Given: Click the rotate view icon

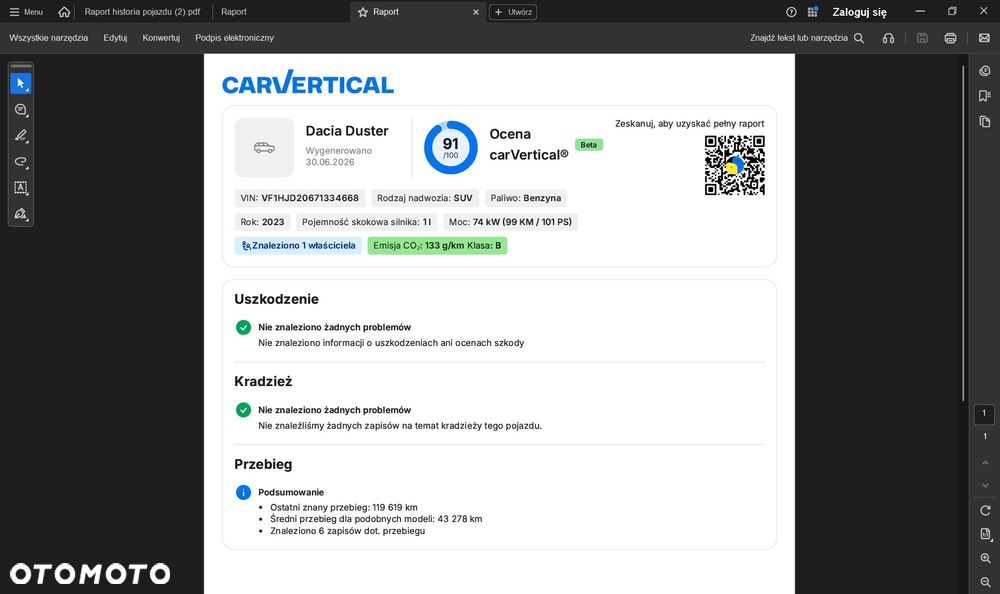Looking at the screenshot, I should (985, 510).
